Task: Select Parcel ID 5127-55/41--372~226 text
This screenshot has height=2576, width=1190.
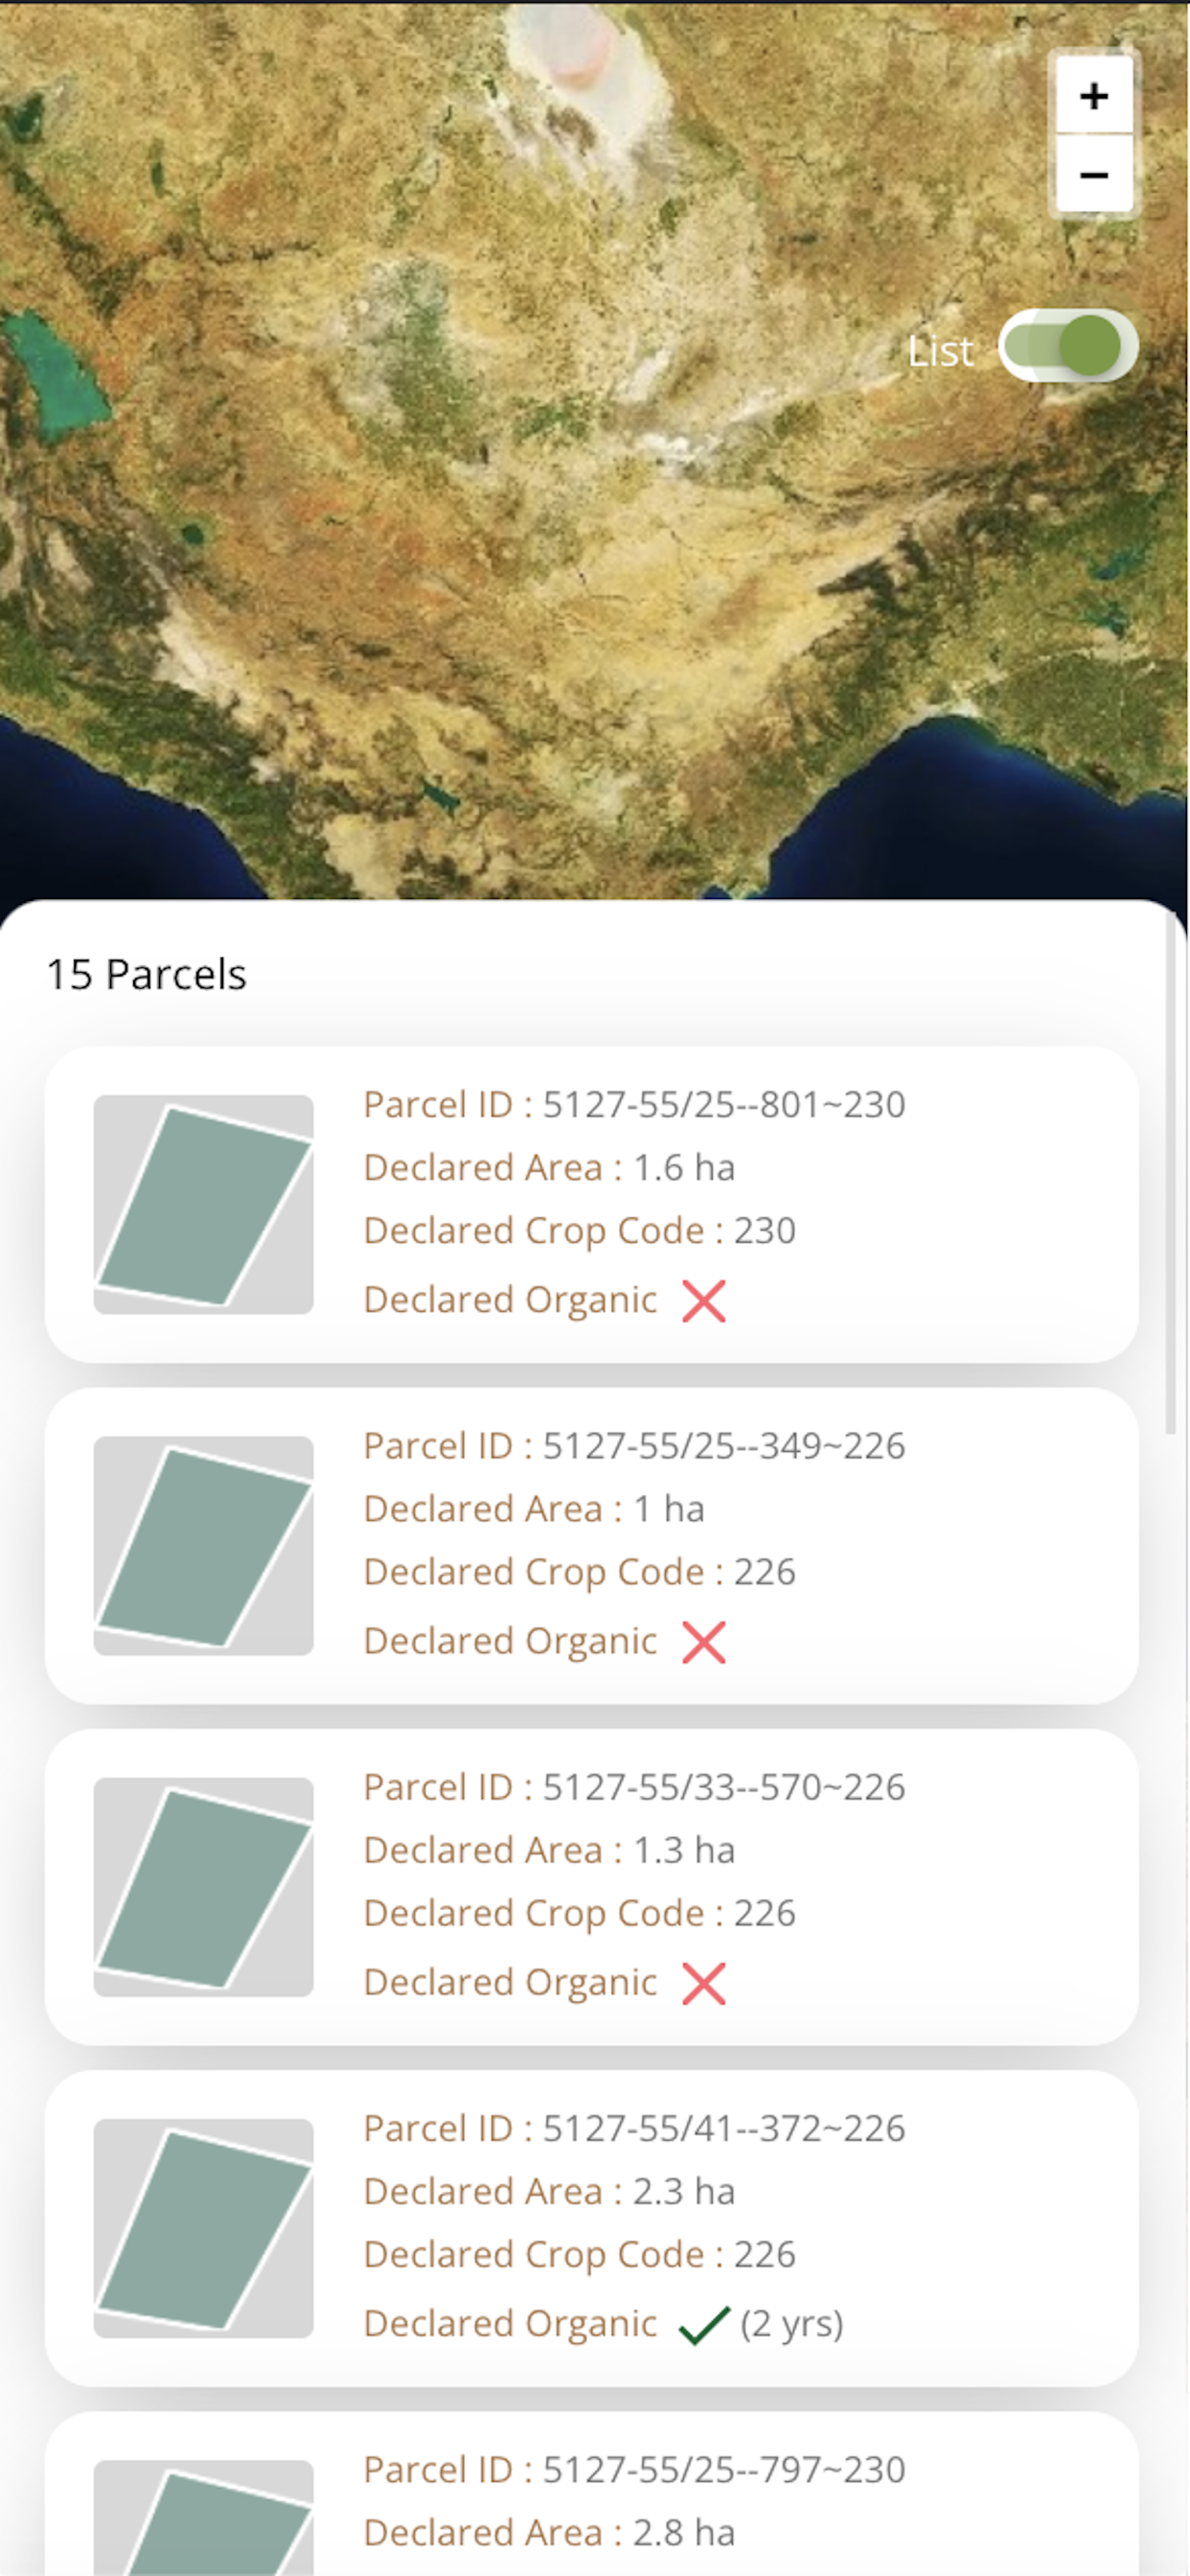Action: 635,2127
